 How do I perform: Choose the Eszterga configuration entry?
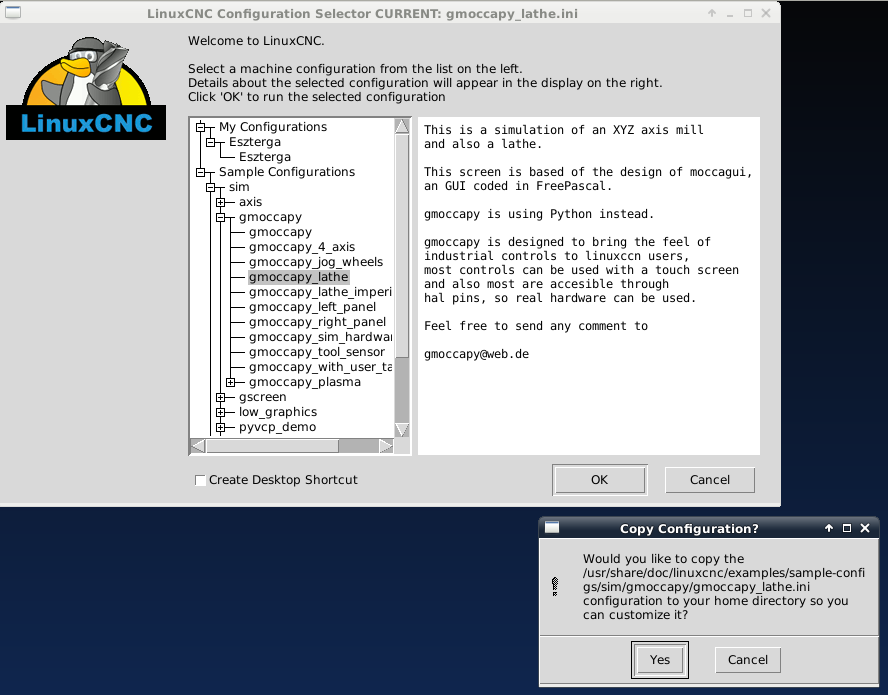(265, 157)
